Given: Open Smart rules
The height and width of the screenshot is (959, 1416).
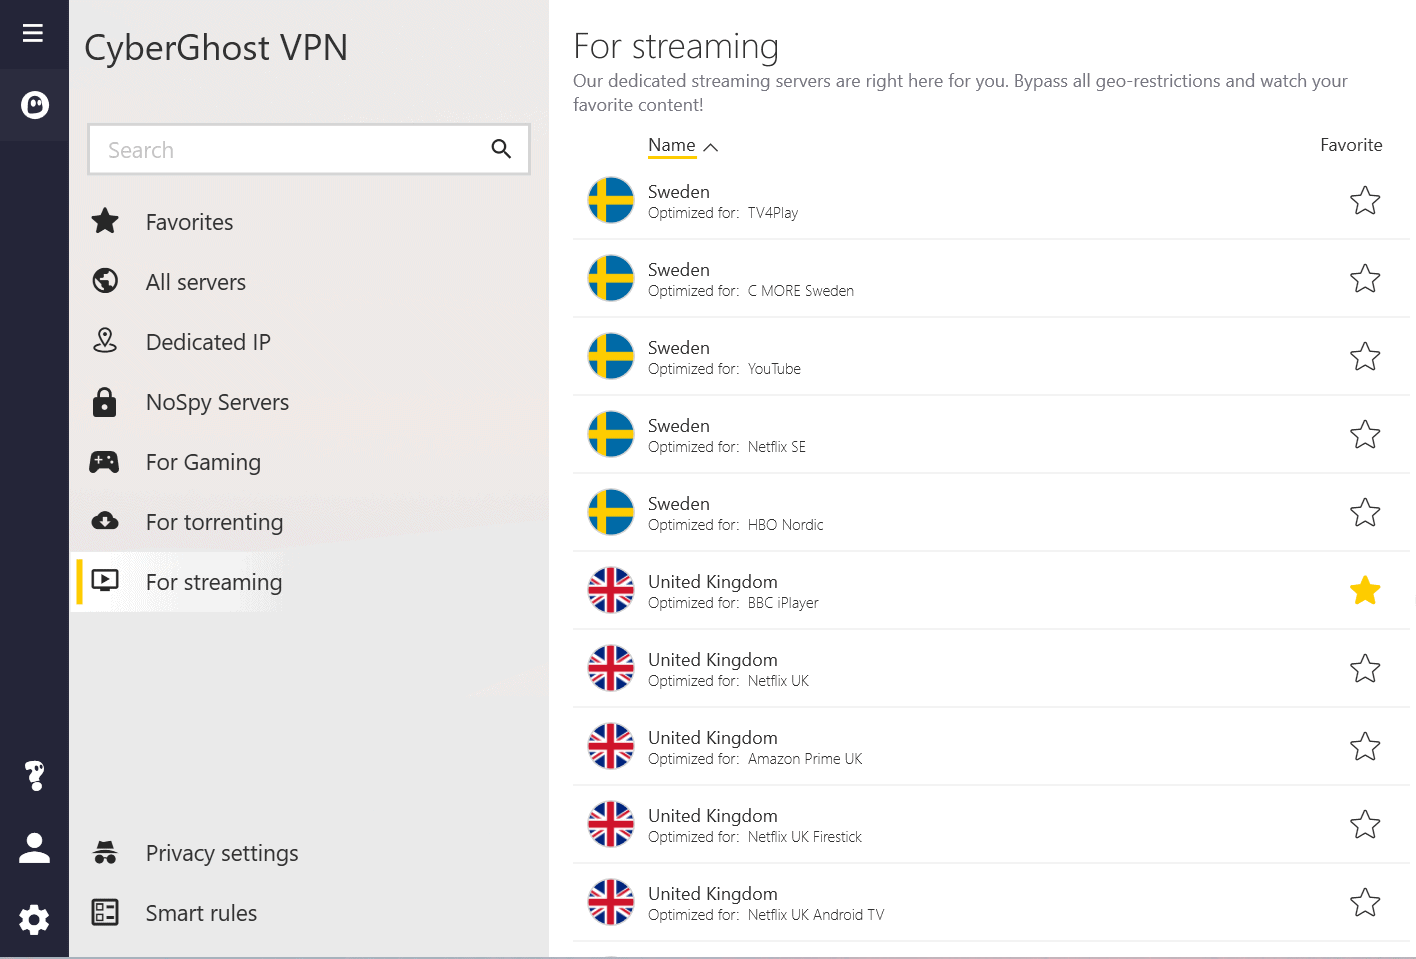Looking at the screenshot, I should pos(201,913).
